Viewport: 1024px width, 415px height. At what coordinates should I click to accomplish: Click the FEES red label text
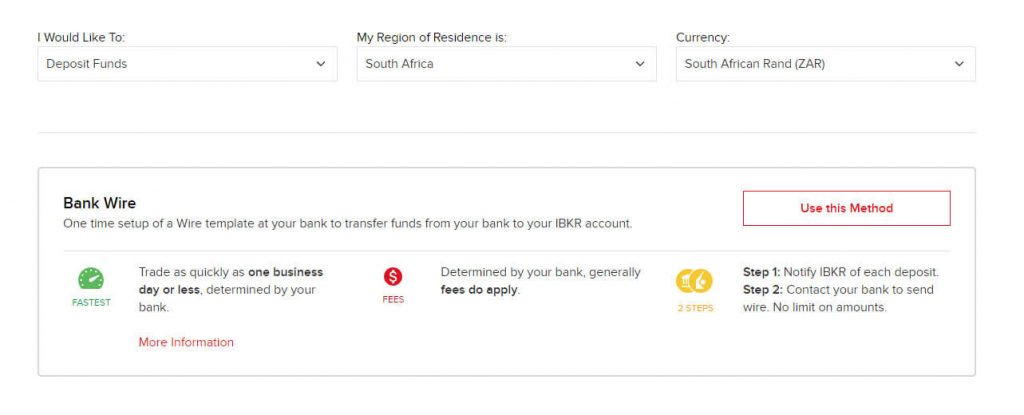393,299
